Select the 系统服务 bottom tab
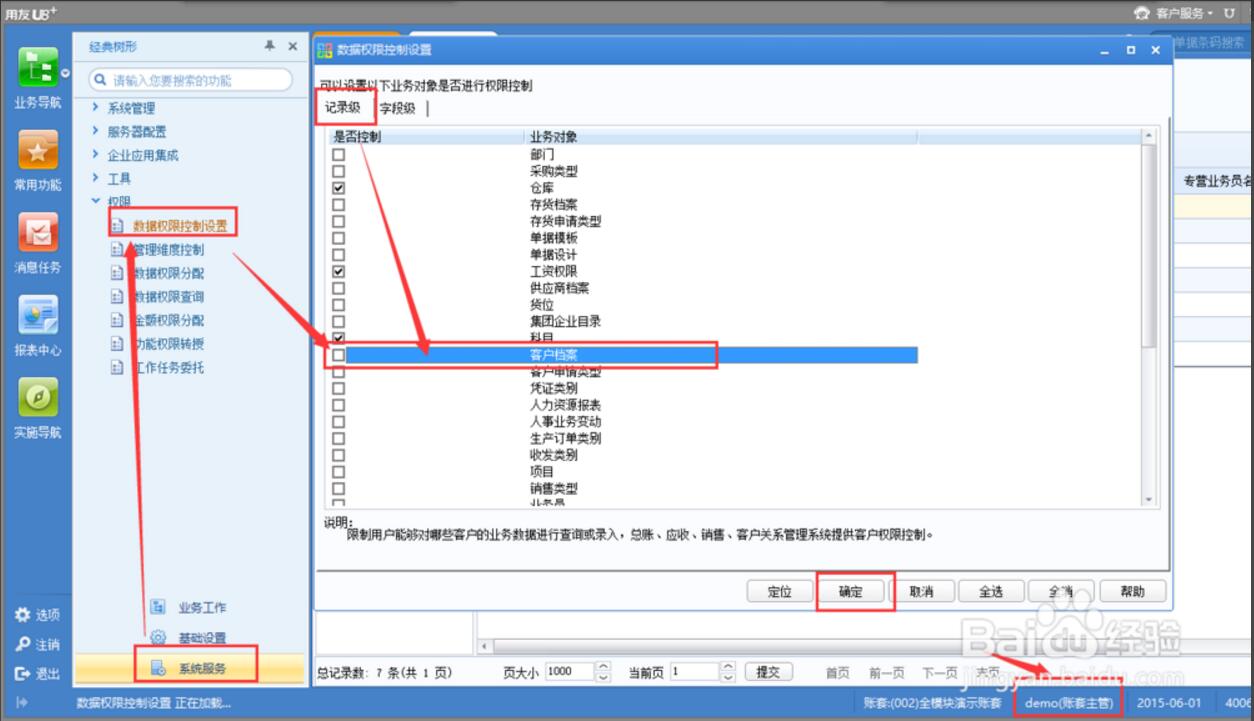This screenshot has width=1254, height=721. pos(201,667)
